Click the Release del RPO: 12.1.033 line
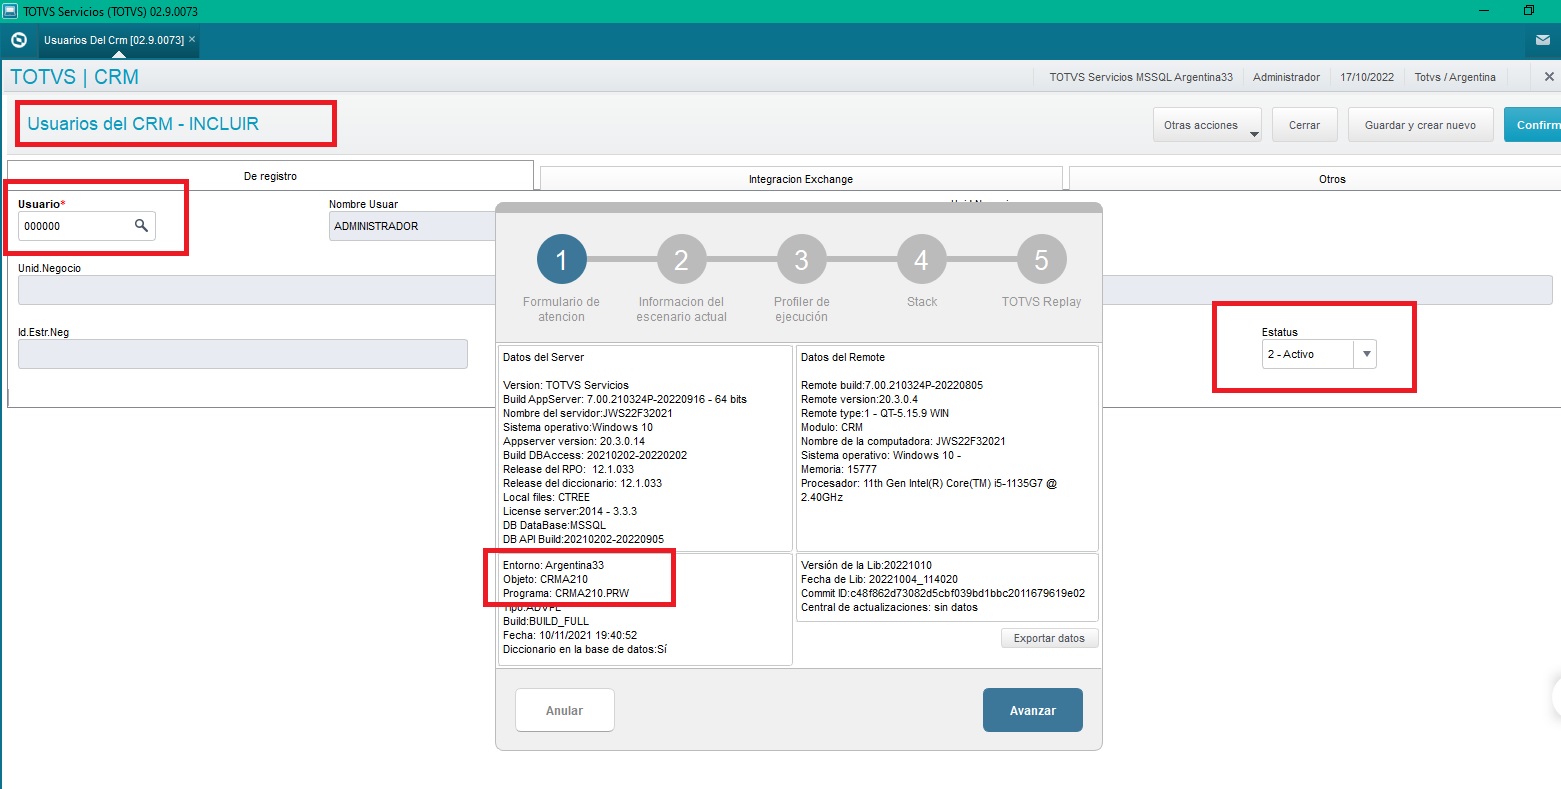 [x=568, y=469]
